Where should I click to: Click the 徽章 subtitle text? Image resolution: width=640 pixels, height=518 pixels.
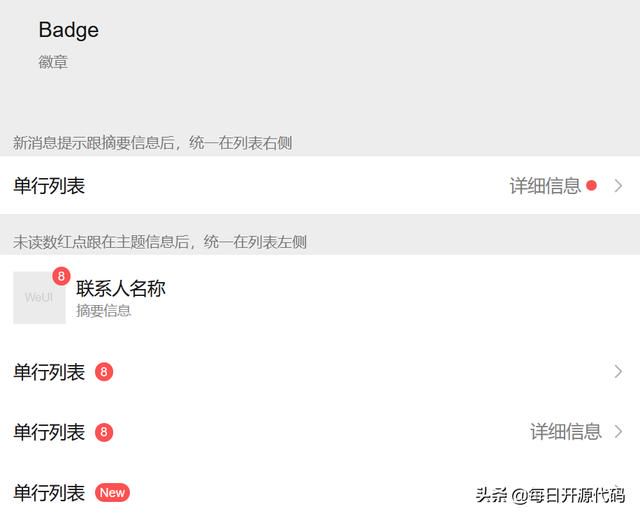point(53,62)
